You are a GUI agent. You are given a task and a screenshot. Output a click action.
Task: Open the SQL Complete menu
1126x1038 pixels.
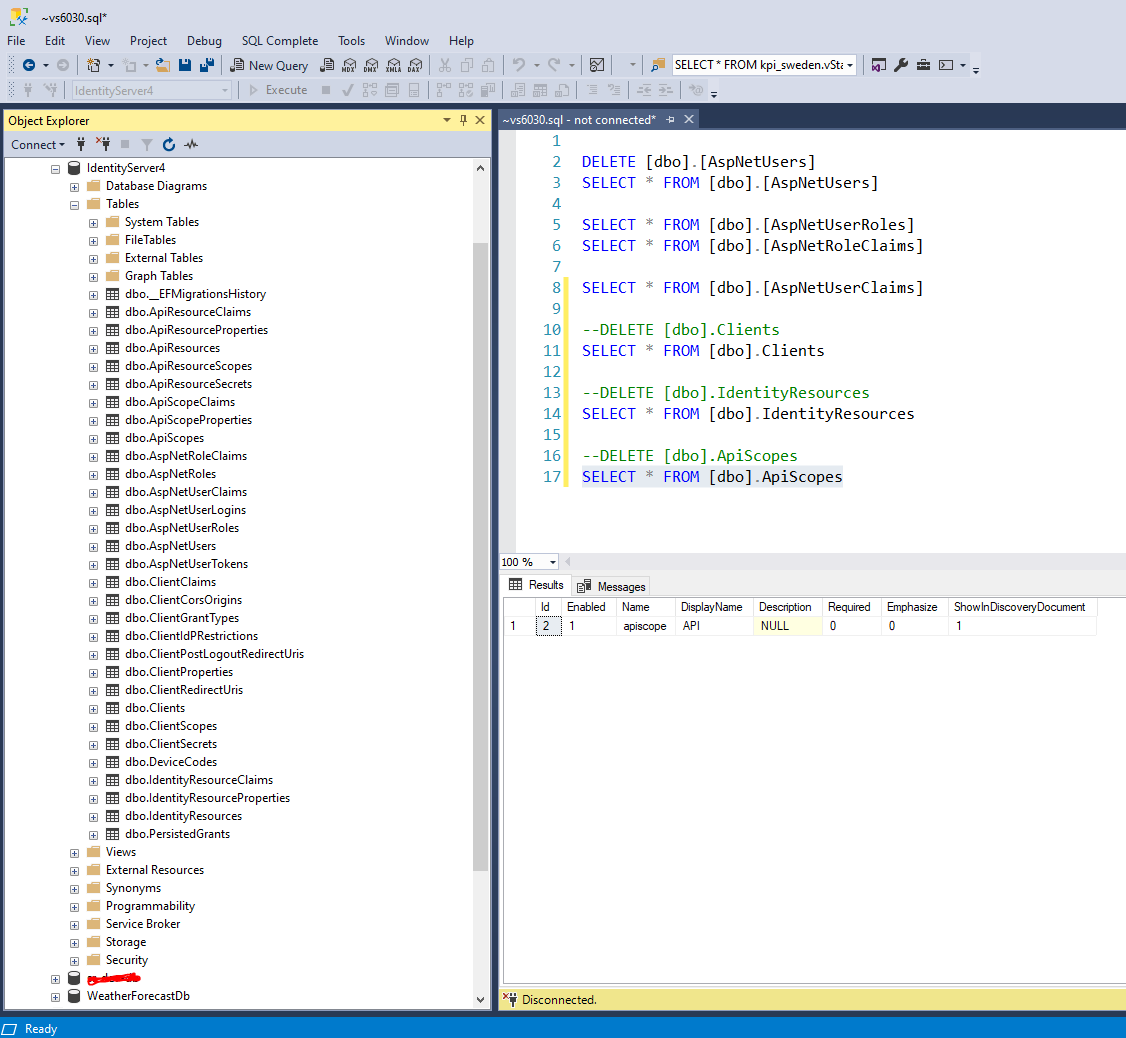coord(279,41)
